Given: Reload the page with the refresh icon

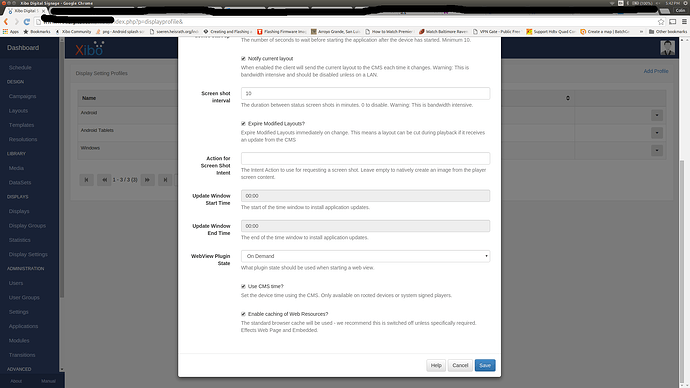Looking at the screenshot, I should (27, 22).
